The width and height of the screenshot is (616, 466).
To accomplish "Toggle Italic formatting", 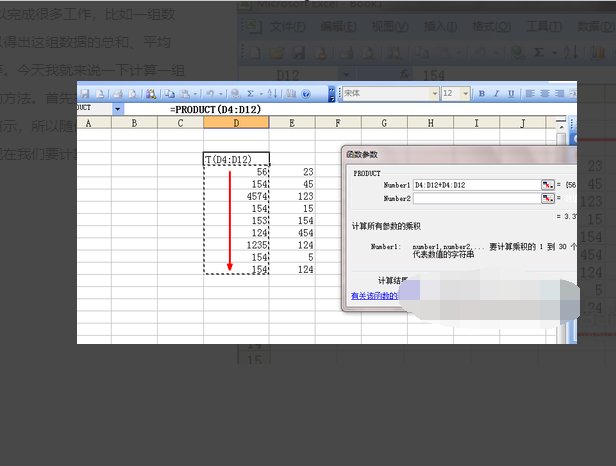I will click(497, 94).
